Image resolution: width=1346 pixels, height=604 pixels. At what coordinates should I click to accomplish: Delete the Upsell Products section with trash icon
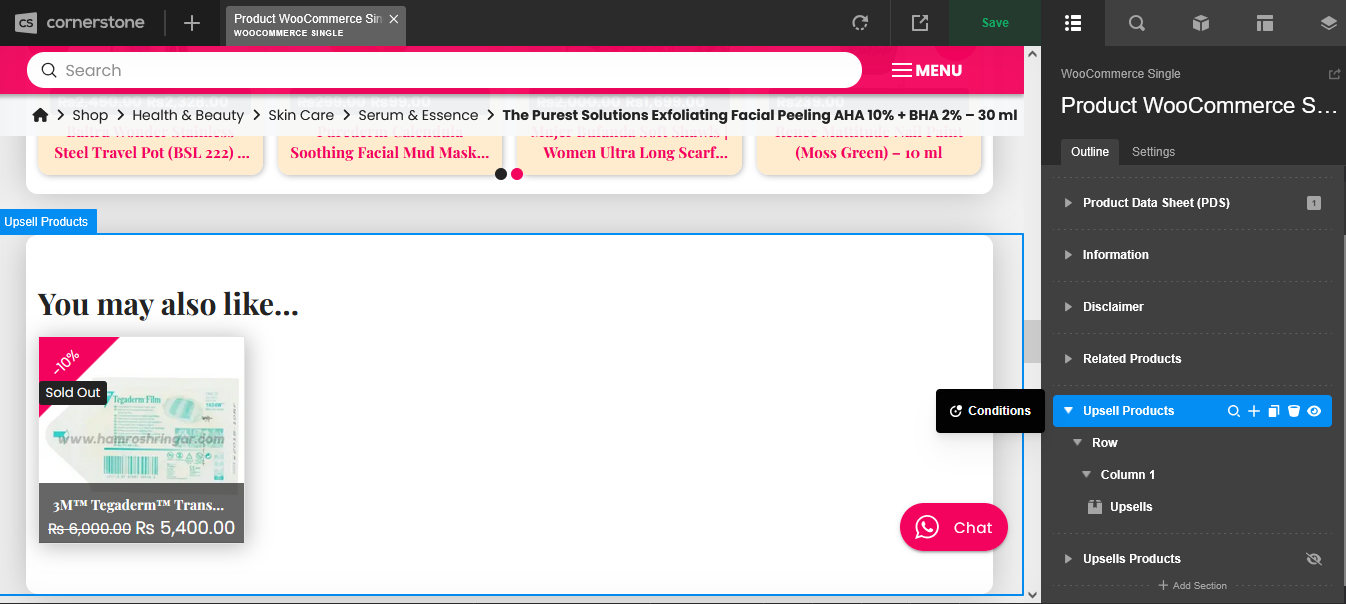pyautogui.click(x=1293, y=411)
